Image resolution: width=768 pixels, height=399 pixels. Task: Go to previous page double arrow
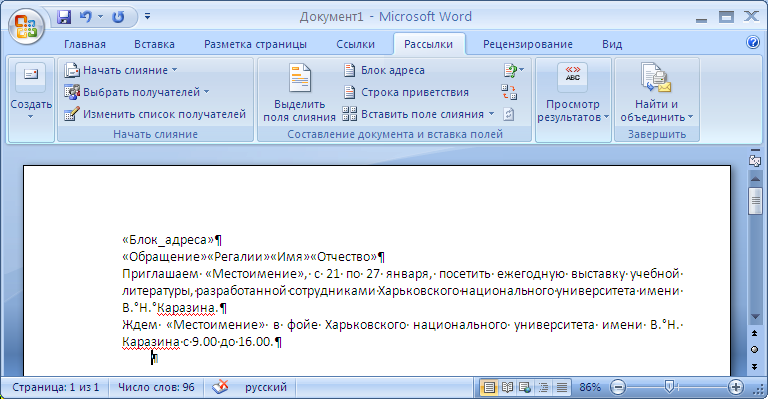pos(755,333)
